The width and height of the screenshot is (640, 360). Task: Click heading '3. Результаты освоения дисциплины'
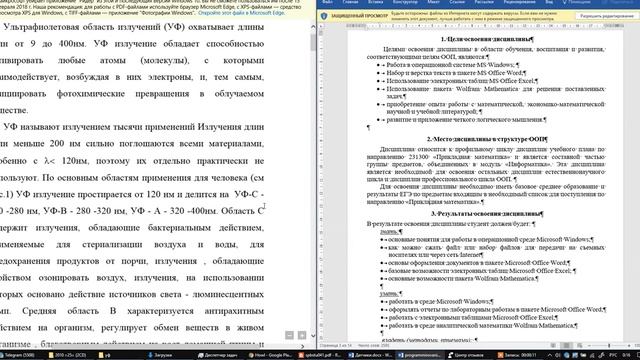coord(487,214)
